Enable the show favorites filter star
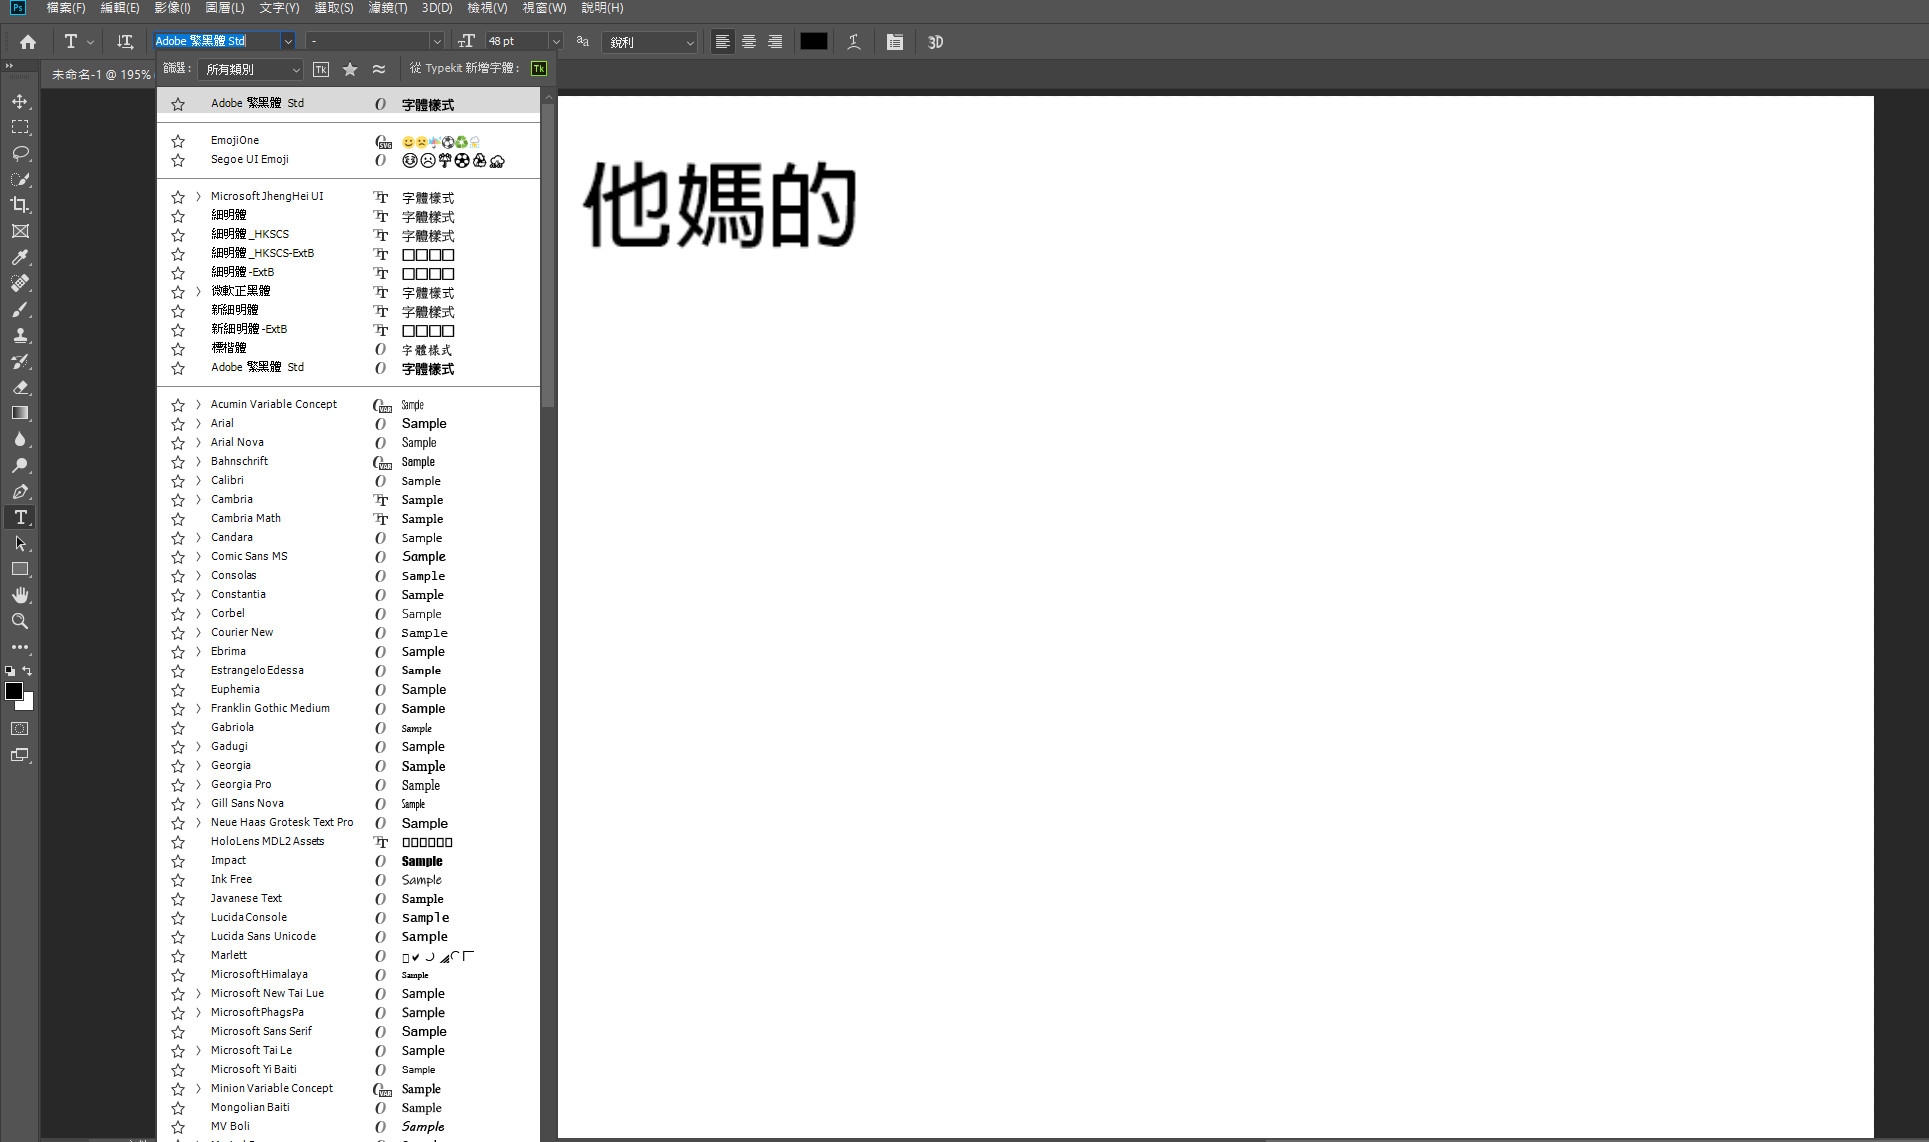The image size is (1929, 1142). coord(349,69)
